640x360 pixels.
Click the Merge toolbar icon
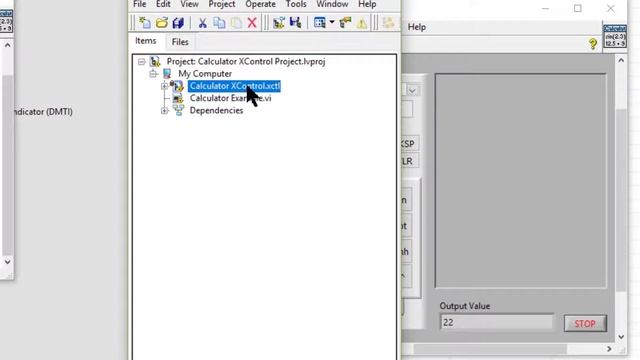[295, 23]
